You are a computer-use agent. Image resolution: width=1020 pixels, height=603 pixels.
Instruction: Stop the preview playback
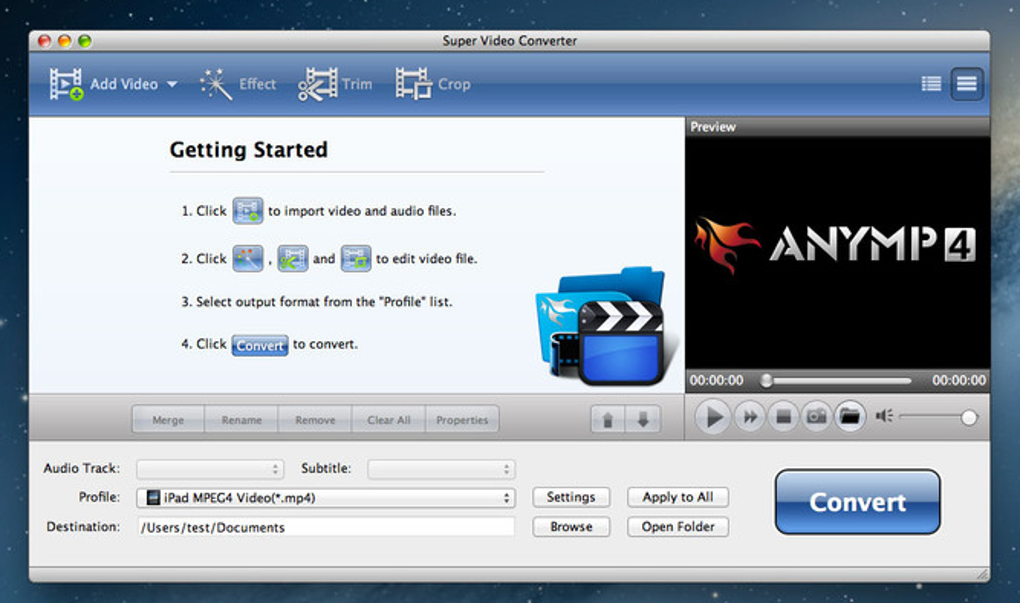click(783, 416)
